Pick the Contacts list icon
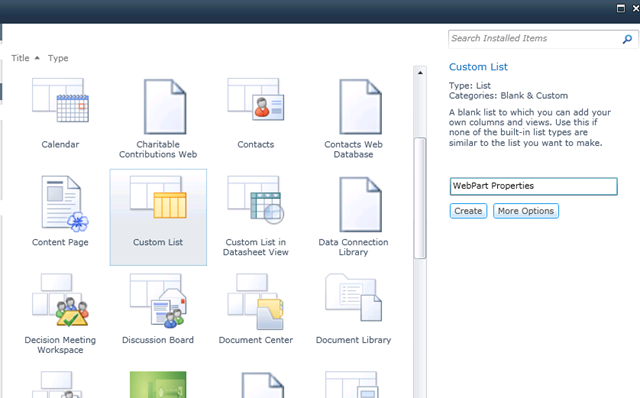 256,99
